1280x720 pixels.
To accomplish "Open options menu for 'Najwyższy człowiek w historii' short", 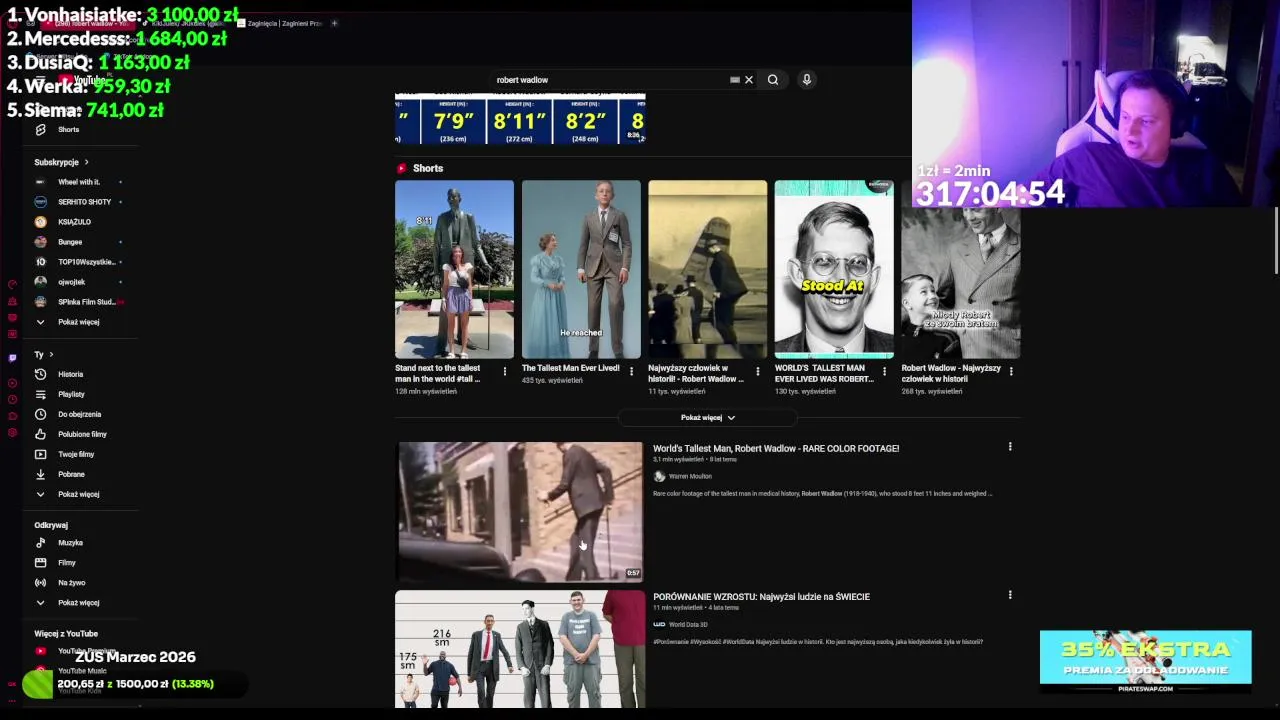I will point(758,372).
